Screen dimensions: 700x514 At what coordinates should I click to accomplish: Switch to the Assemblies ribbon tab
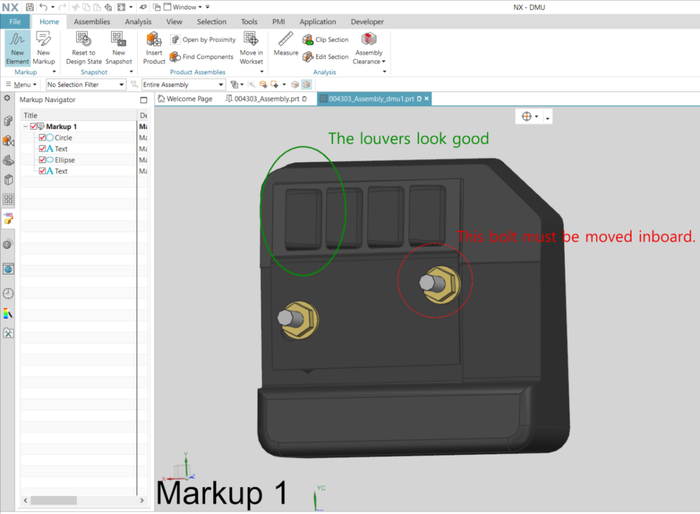coord(92,21)
